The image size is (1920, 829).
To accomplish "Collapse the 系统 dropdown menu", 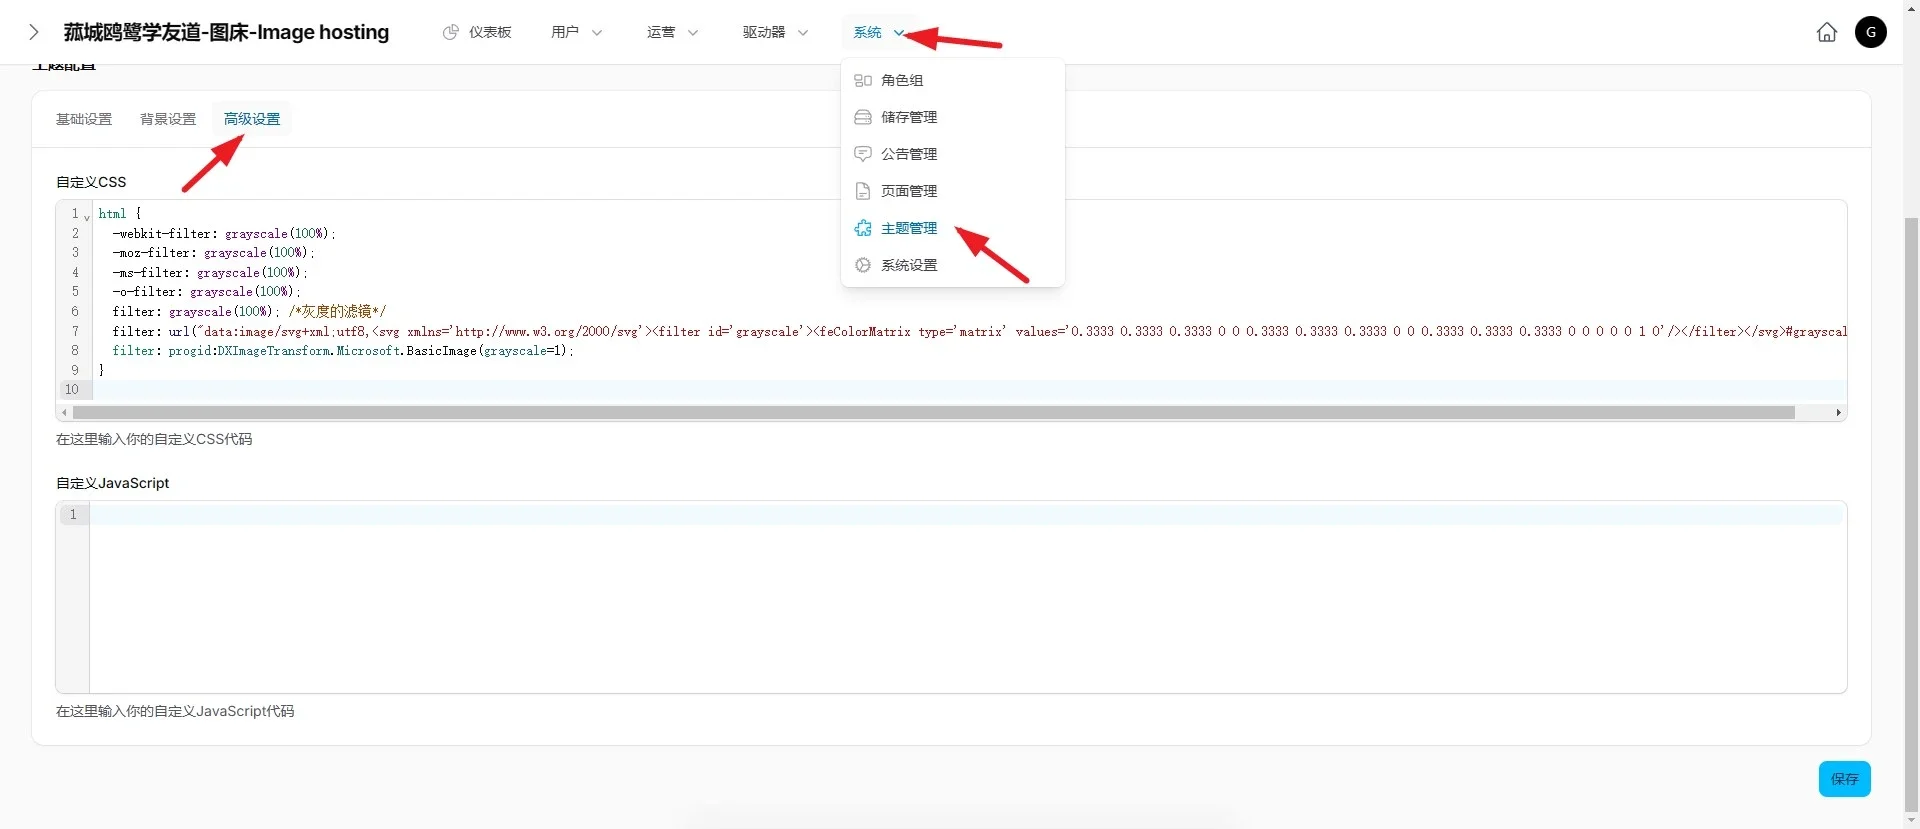I will (878, 32).
